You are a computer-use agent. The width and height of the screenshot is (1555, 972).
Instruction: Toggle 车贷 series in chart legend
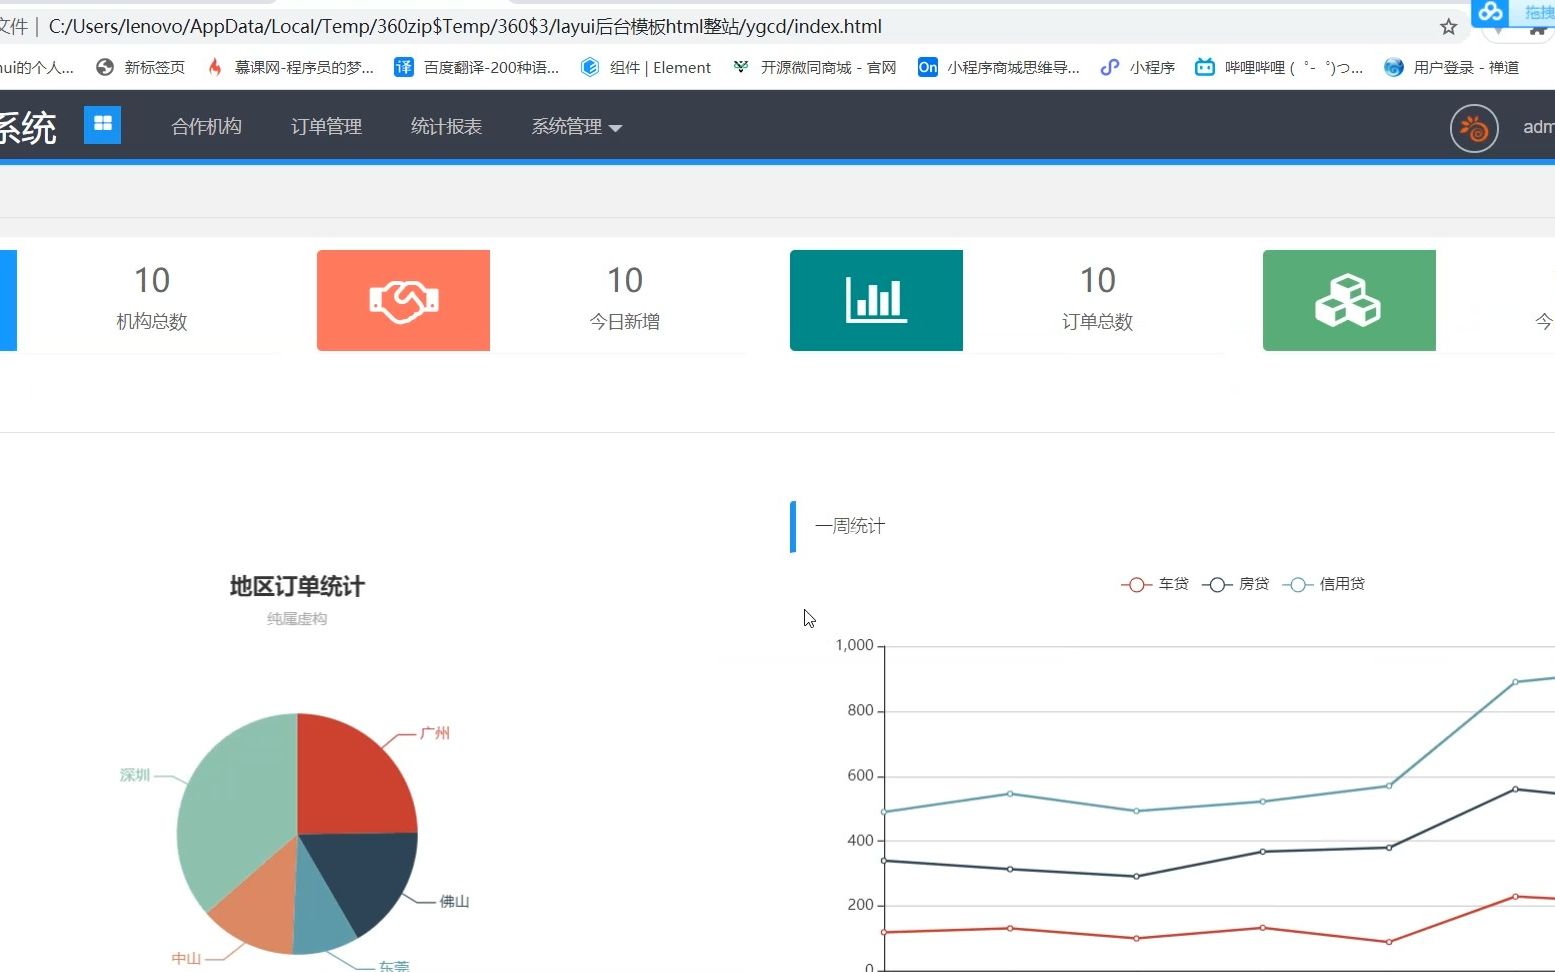click(1155, 584)
